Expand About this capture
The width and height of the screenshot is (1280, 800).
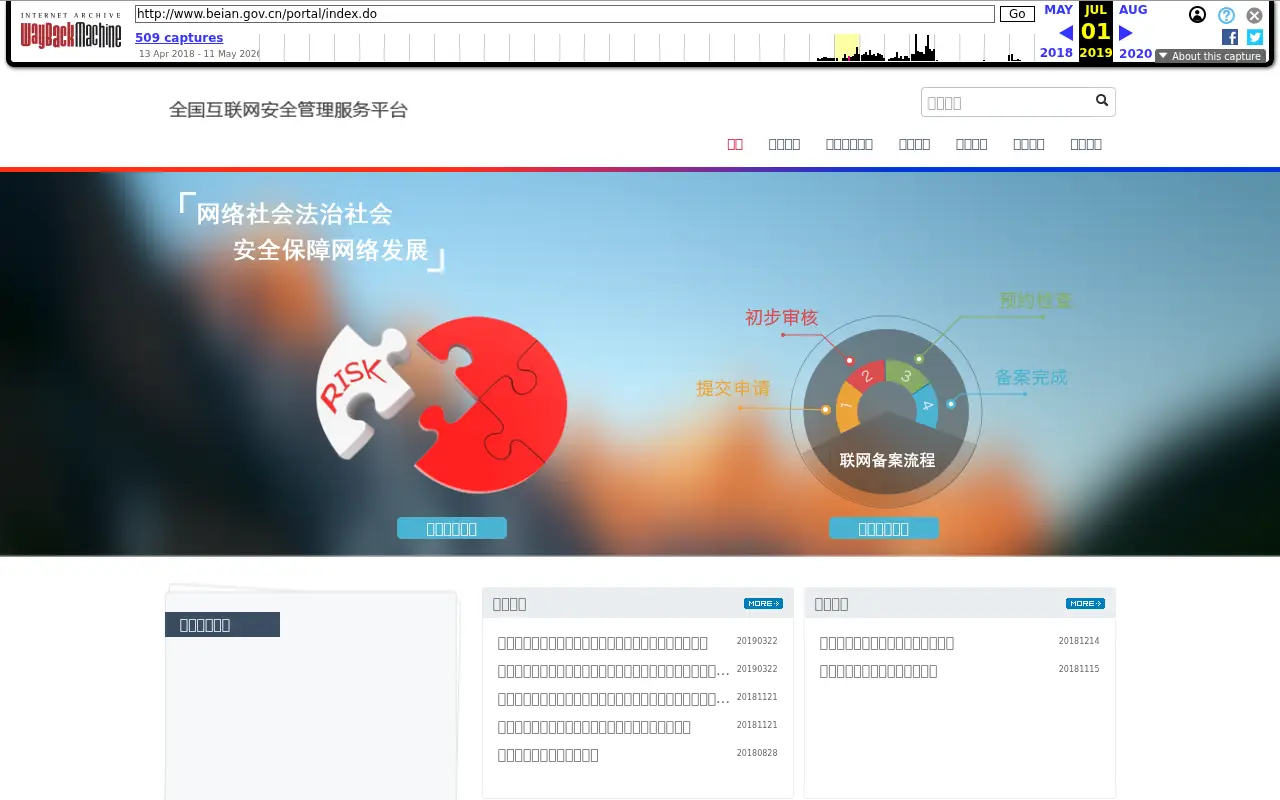tap(1210, 56)
